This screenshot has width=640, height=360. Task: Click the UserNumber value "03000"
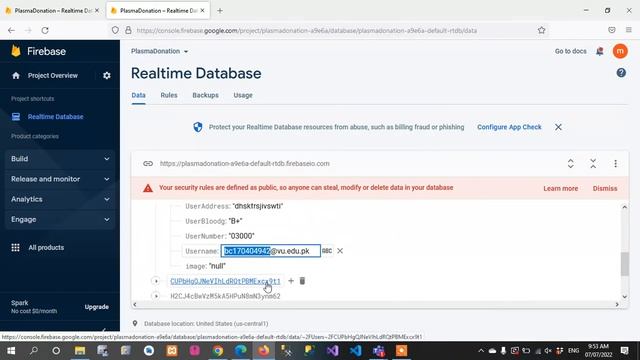(242, 236)
